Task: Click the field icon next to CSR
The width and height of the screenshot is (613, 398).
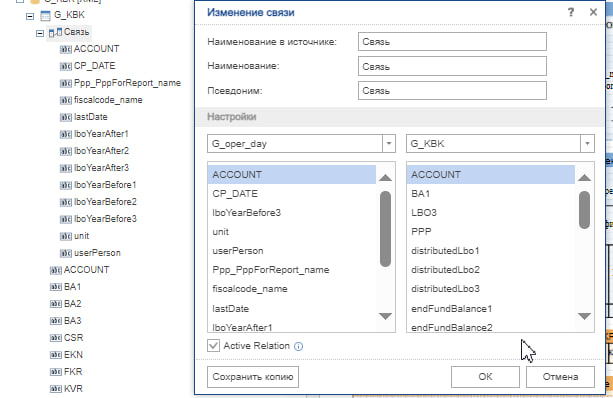Action: [x=56, y=338]
